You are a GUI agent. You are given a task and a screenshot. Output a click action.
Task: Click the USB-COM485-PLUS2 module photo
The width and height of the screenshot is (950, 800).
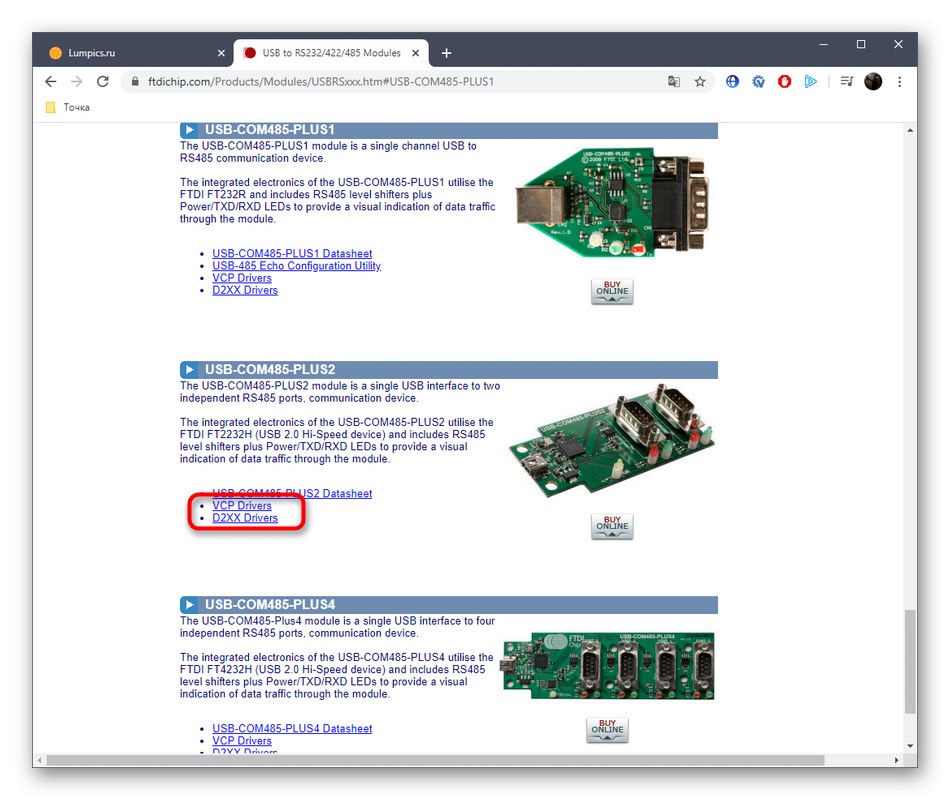[612, 441]
